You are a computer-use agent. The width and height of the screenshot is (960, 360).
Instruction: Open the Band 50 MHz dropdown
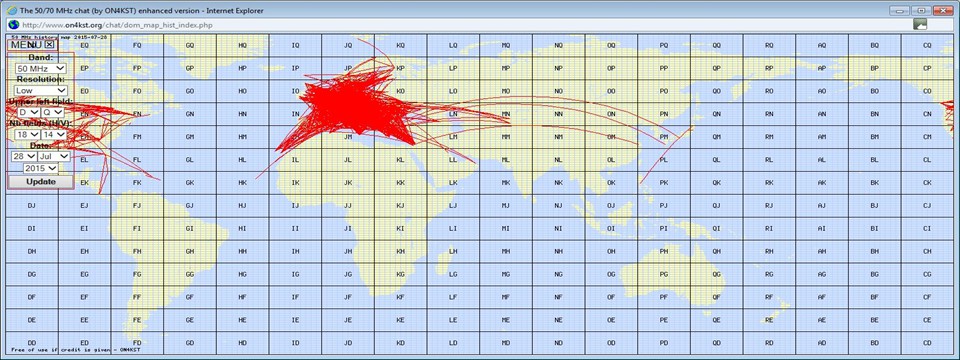pyautogui.click(x=41, y=69)
